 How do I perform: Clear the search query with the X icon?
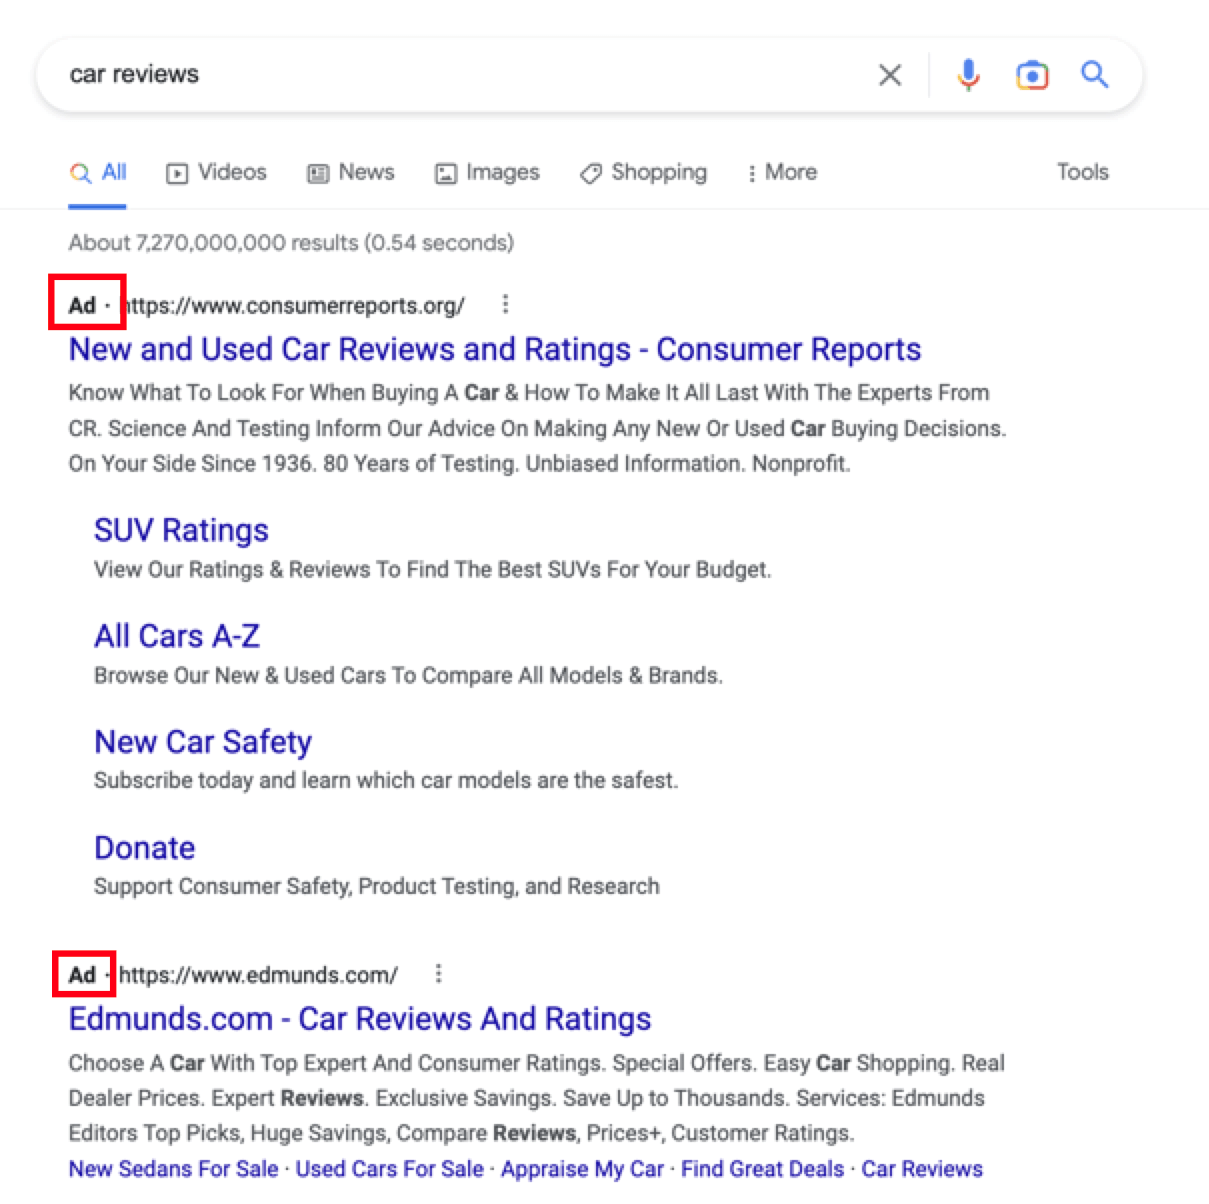(x=889, y=75)
